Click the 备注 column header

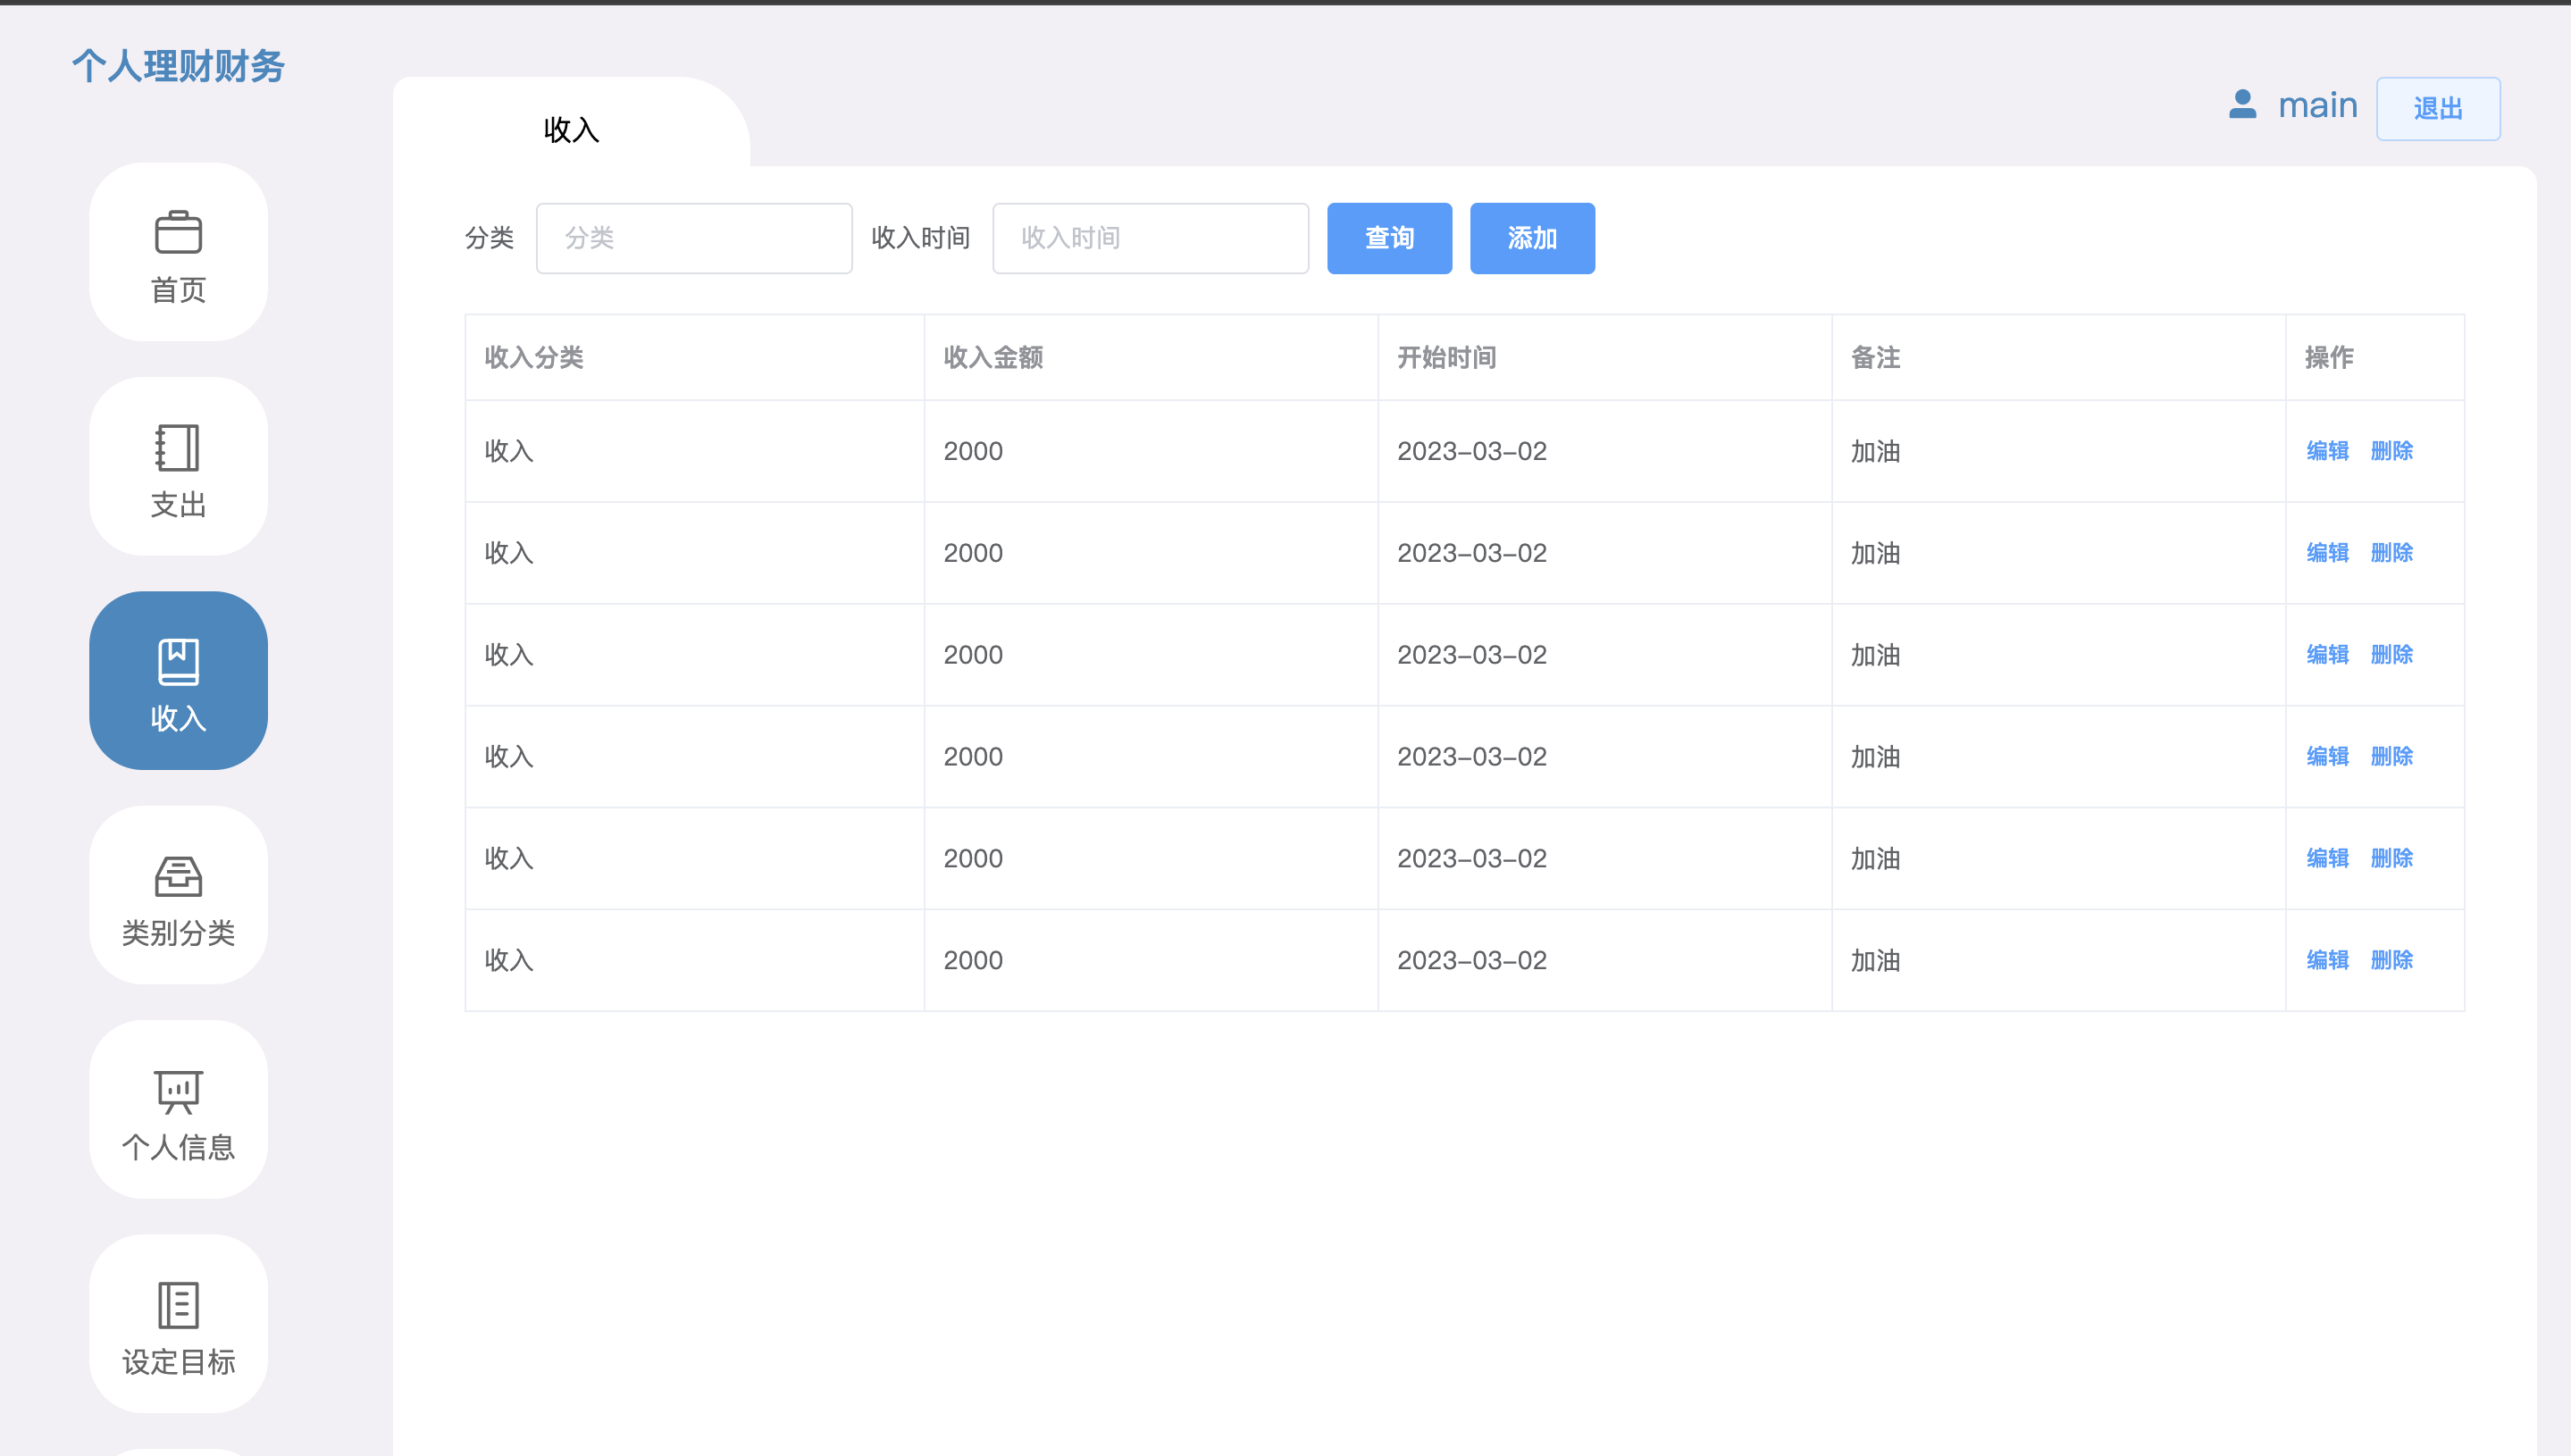click(x=1876, y=357)
